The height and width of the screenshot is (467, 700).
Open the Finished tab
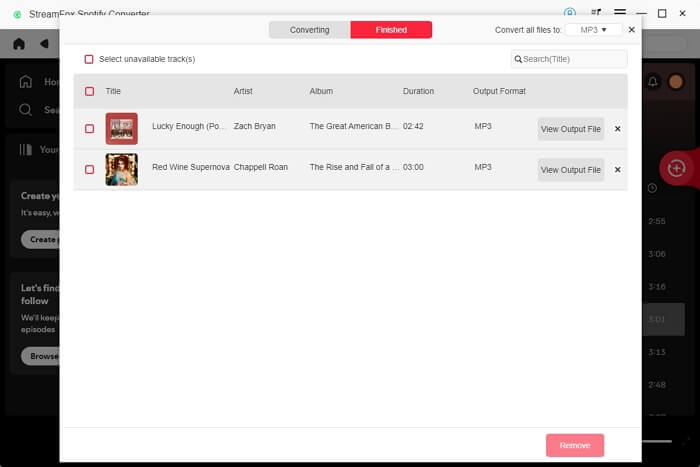click(391, 30)
